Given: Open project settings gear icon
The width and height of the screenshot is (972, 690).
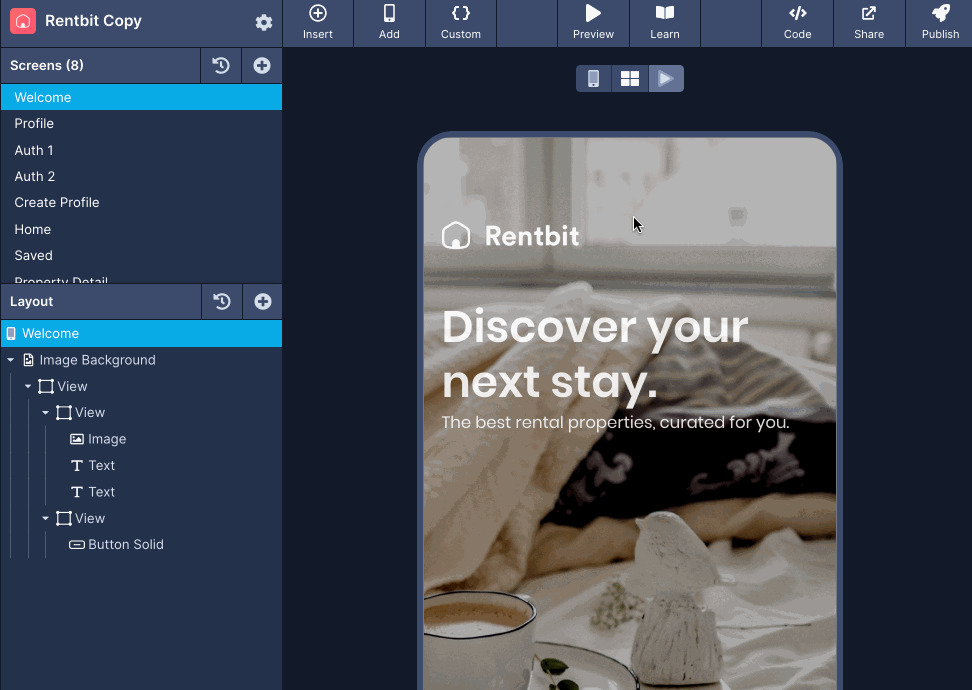Looking at the screenshot, I should [x=263, y=23].
